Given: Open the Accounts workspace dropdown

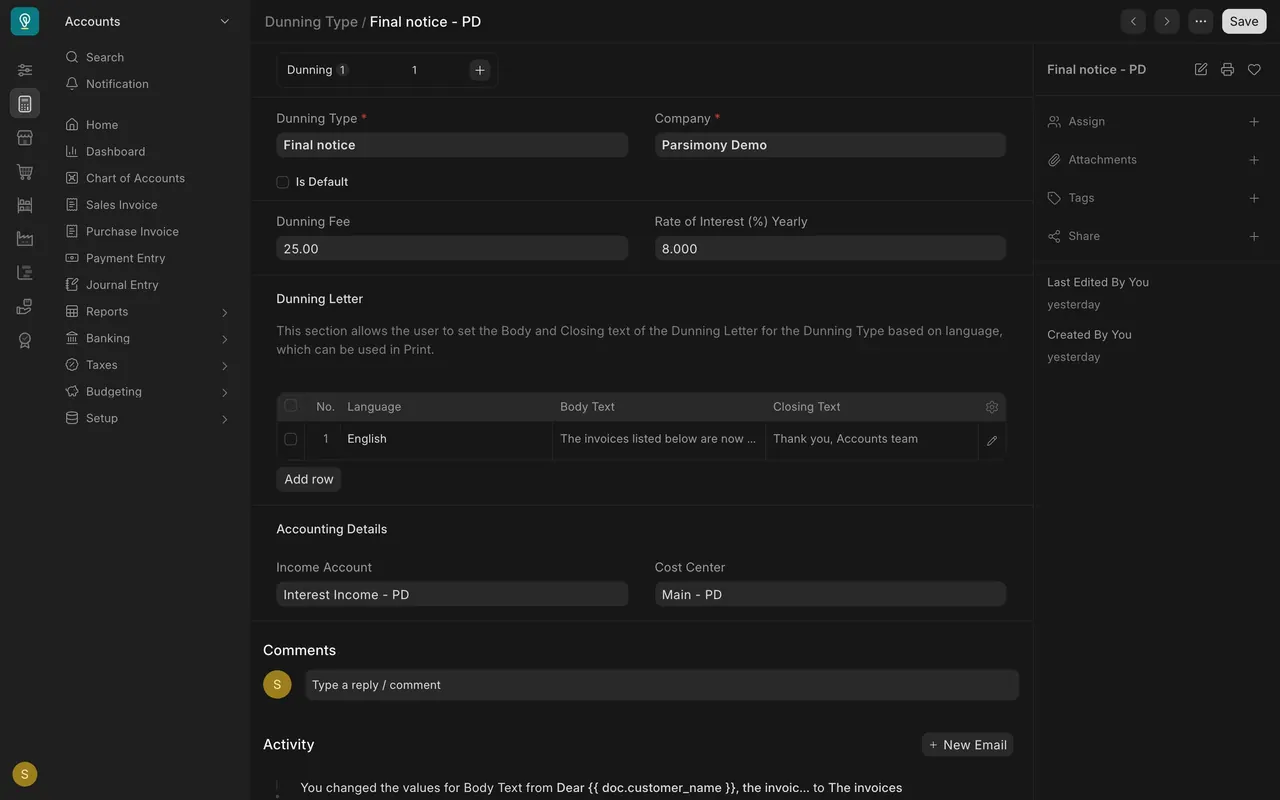Looking at the screenshot, I should pos(148,21).
